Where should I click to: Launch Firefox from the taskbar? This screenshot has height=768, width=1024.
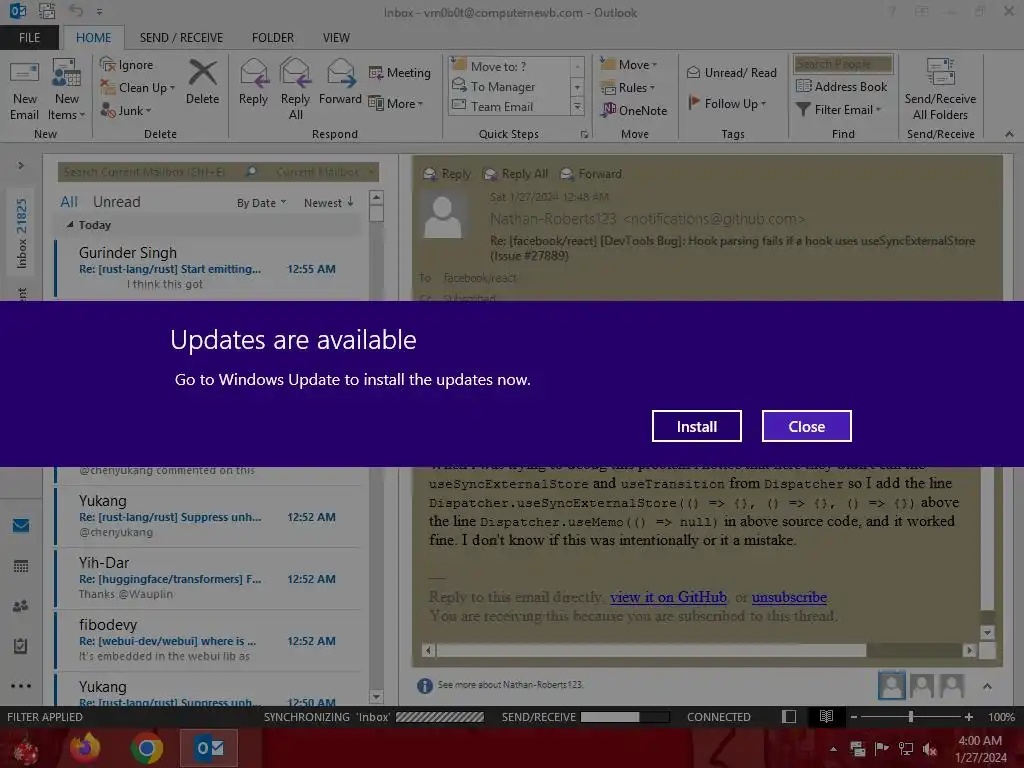86,748
